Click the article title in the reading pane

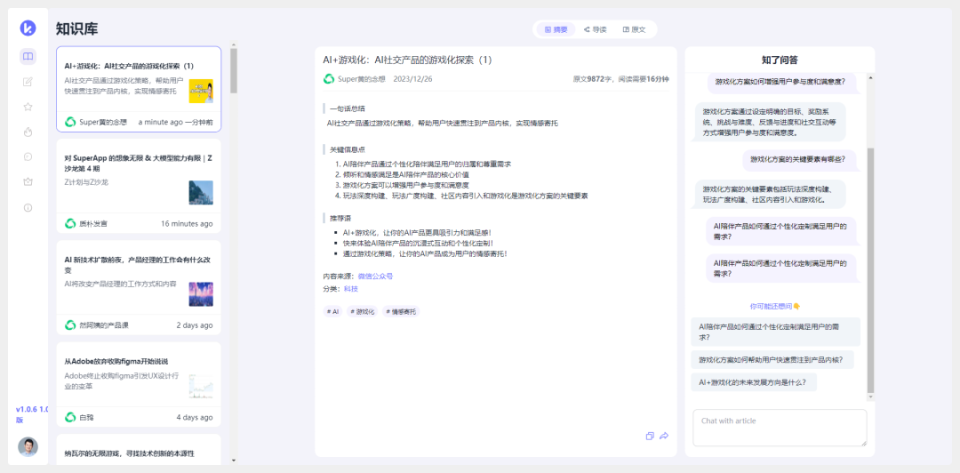pyautogui.click(x=407, y=60)
